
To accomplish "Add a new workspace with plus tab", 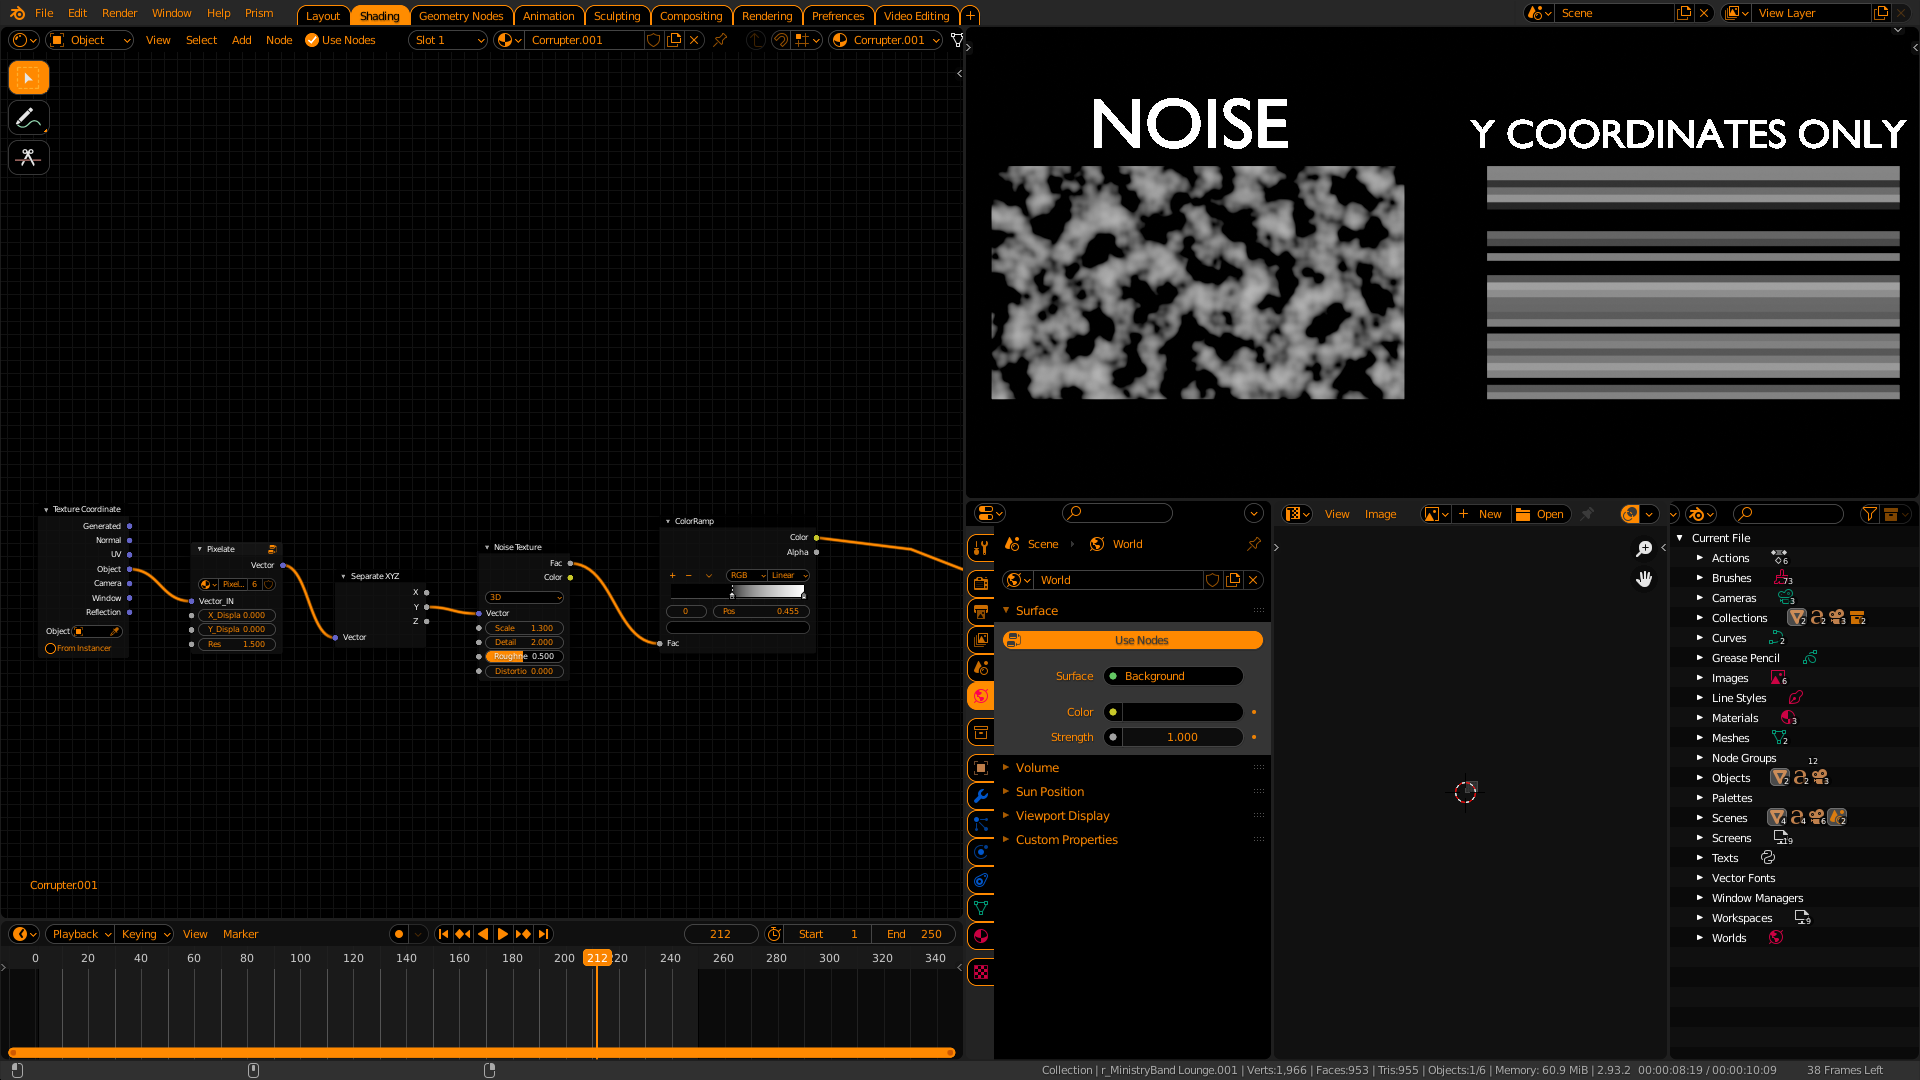I will (970, 16).
